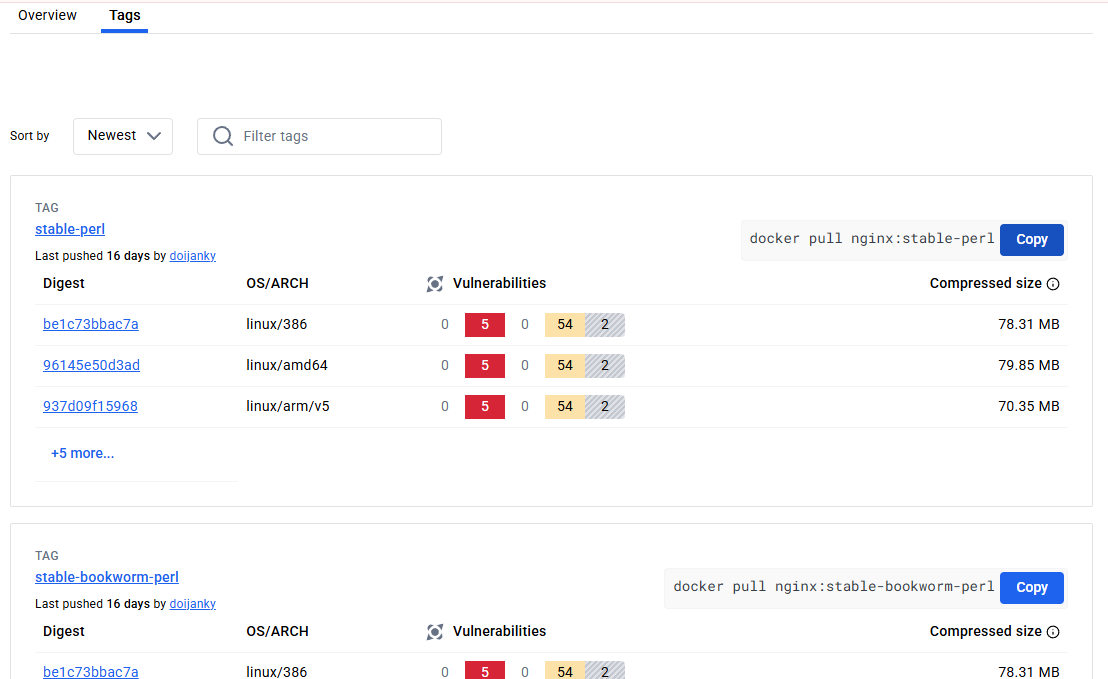Click the 78.31 MB size in stable-perl

pyautogui.click(x=1028, y=324)
